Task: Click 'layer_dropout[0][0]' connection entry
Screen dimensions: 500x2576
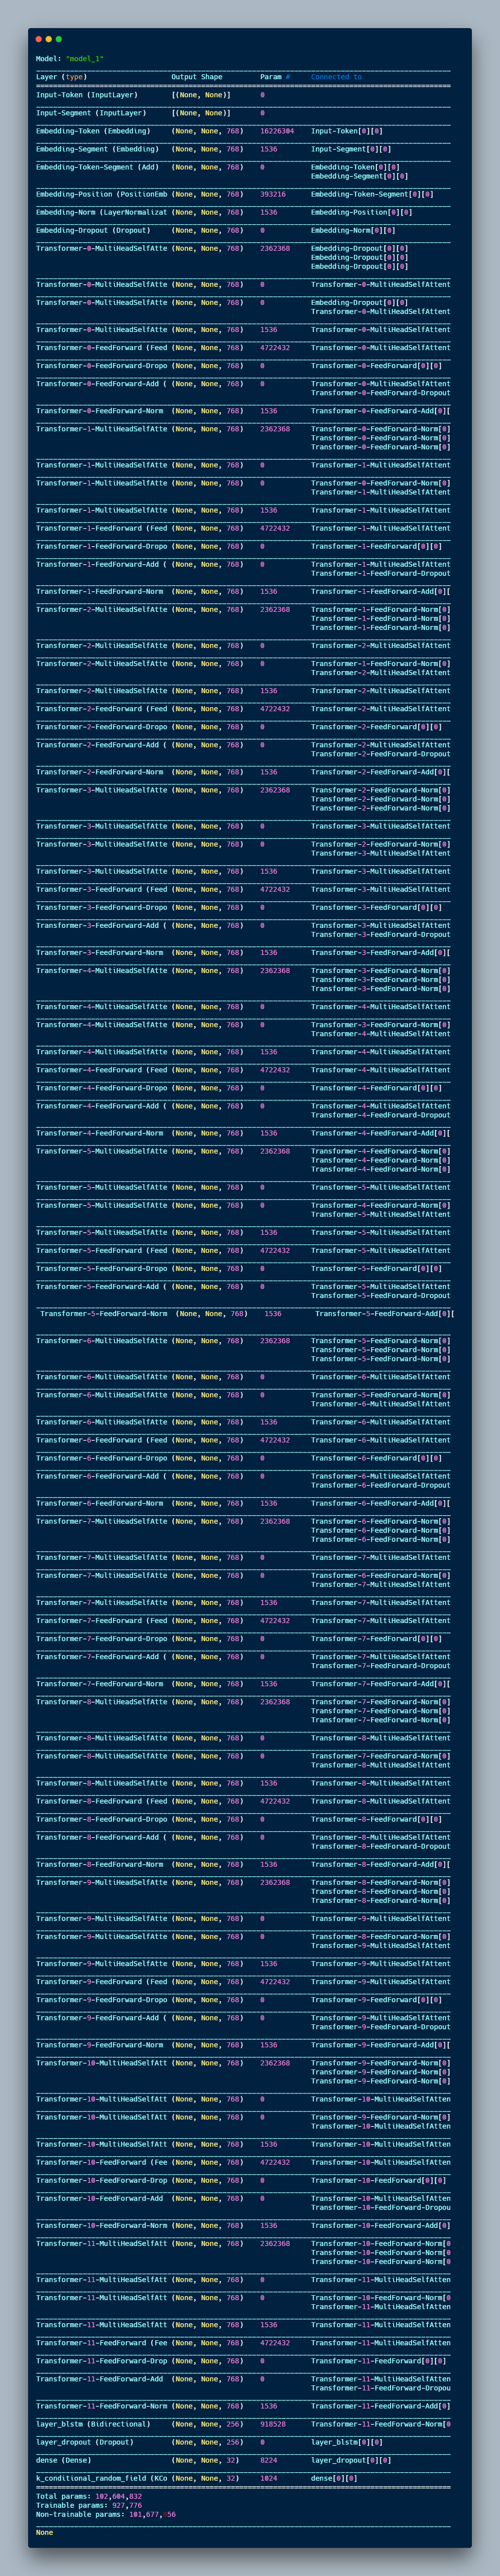Action: [351, 2460]
